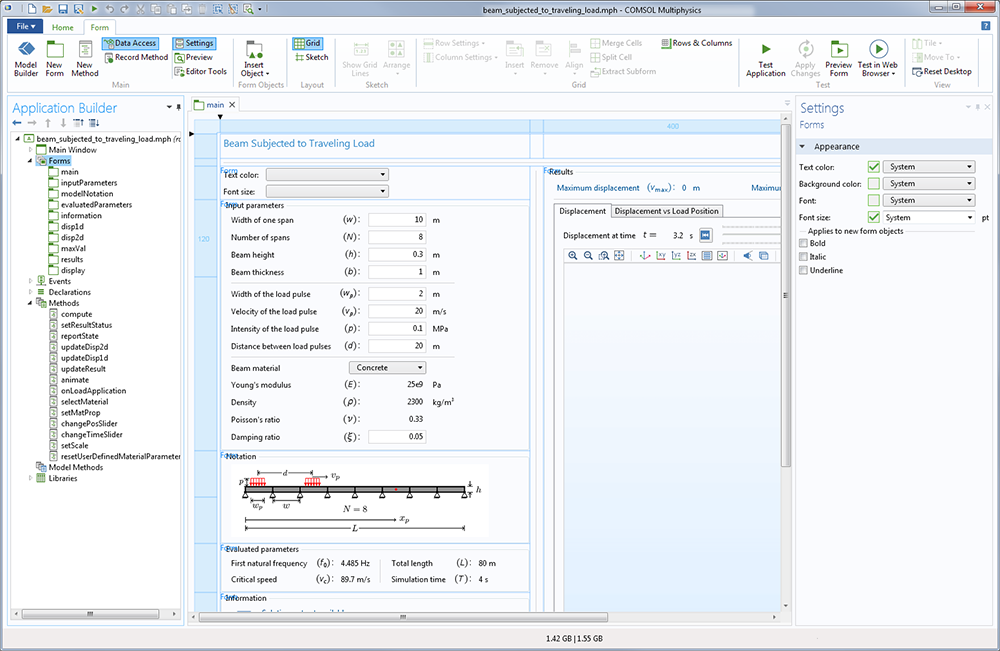Click the Width of one span field

pyautogui.click(x=397, y=219)
